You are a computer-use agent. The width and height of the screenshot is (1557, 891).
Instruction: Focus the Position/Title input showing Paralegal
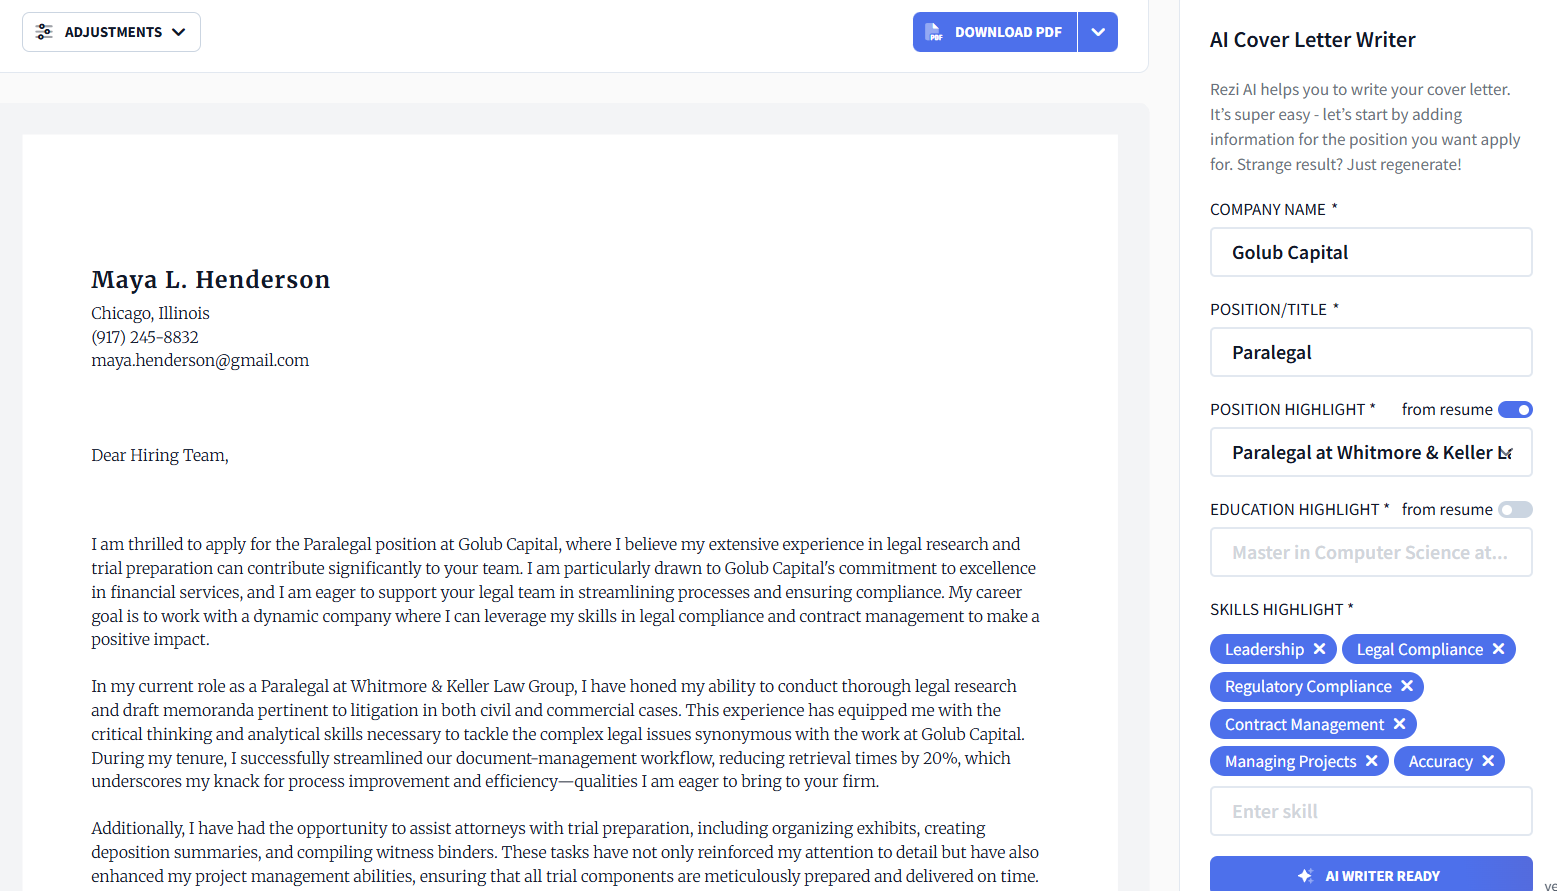(1371, 351)
